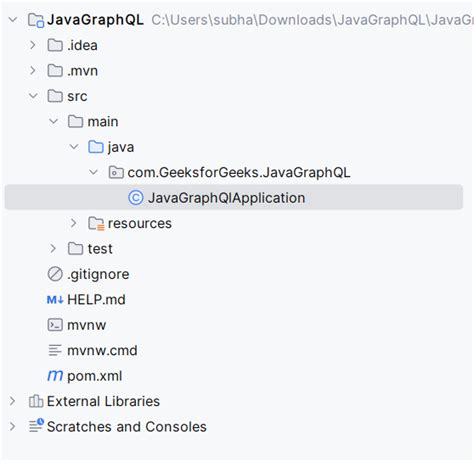Click the JavaGraphQL project module icon

pos(36,20)
